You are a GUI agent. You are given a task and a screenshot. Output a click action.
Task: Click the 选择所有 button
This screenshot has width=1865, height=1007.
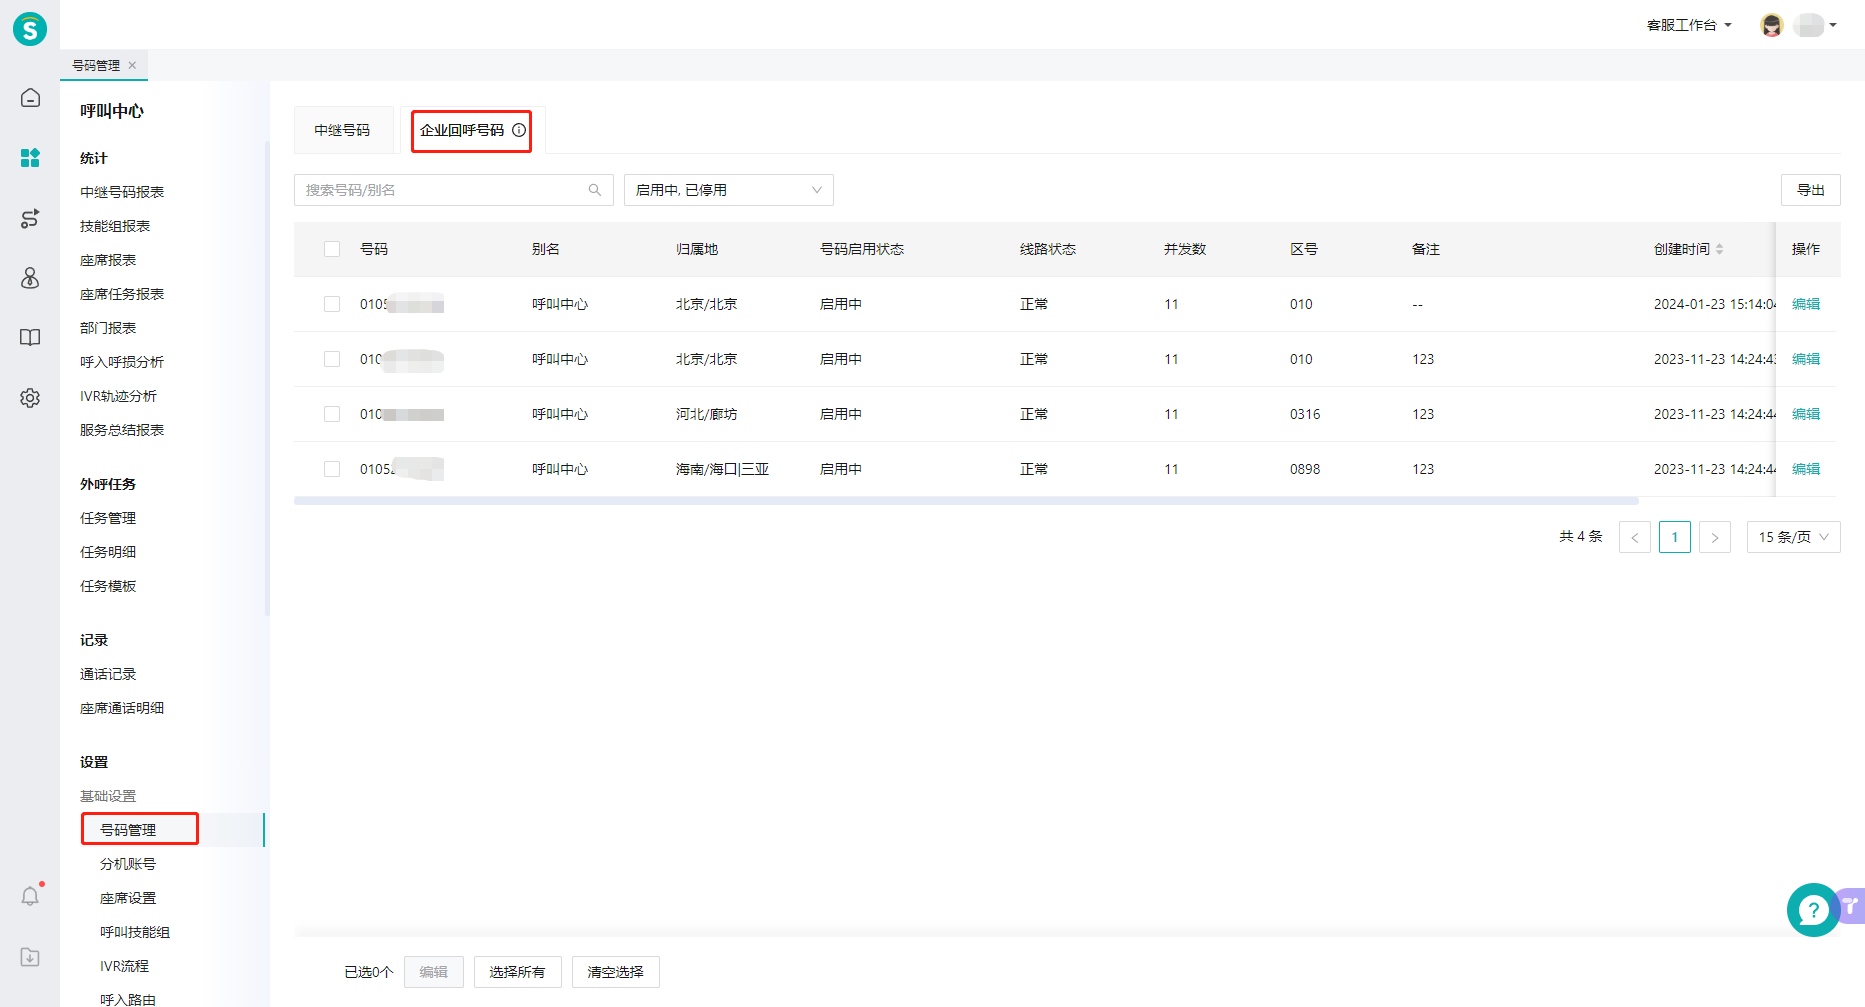coord(517,972)
